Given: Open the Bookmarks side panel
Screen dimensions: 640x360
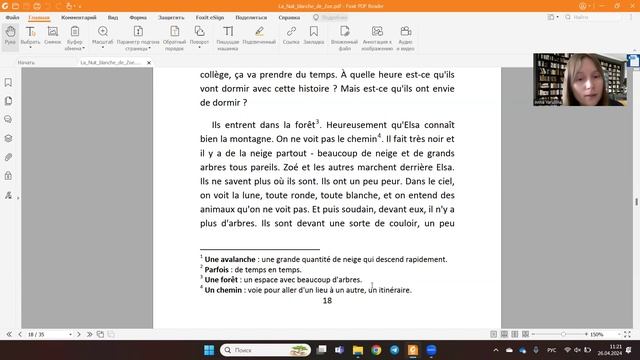Looking at the screenshot, I should (x=8, y=82).
